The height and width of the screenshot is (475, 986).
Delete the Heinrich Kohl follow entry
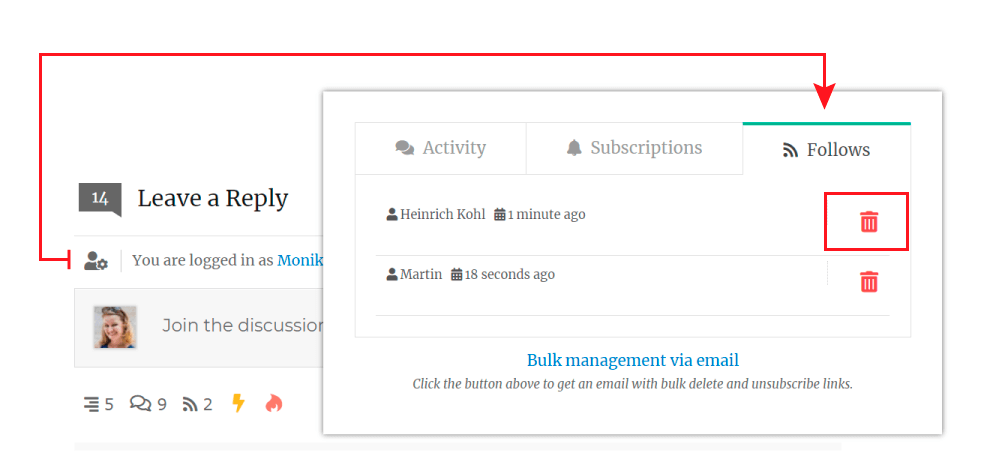click(868, 222)
